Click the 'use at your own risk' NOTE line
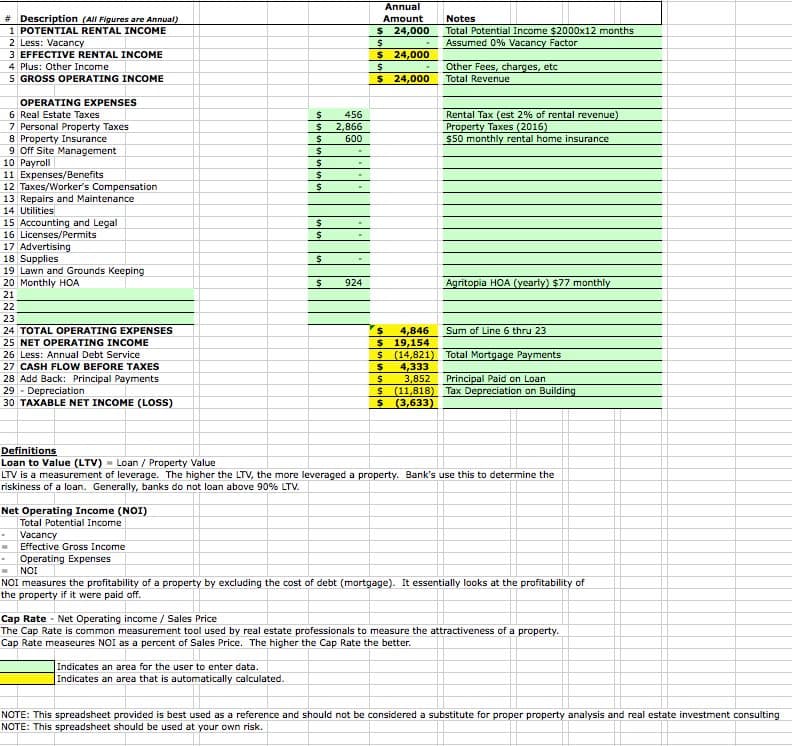The height and width of the screenshot is (746, 792). pos(131,727)
